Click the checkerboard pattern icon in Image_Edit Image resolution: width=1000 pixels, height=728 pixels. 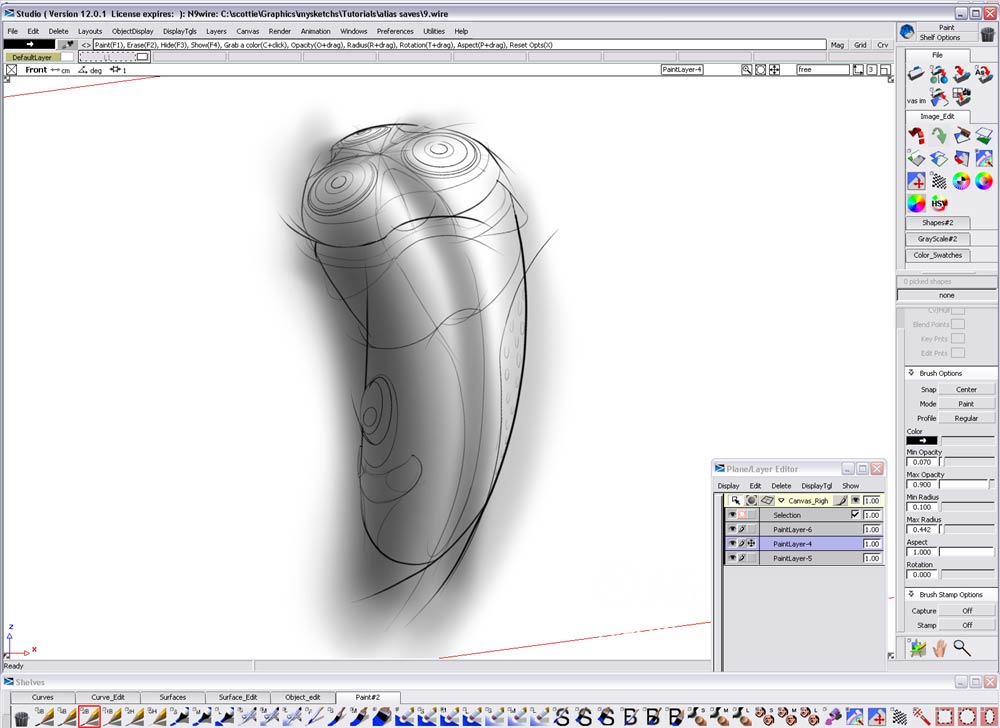[939, 181]
